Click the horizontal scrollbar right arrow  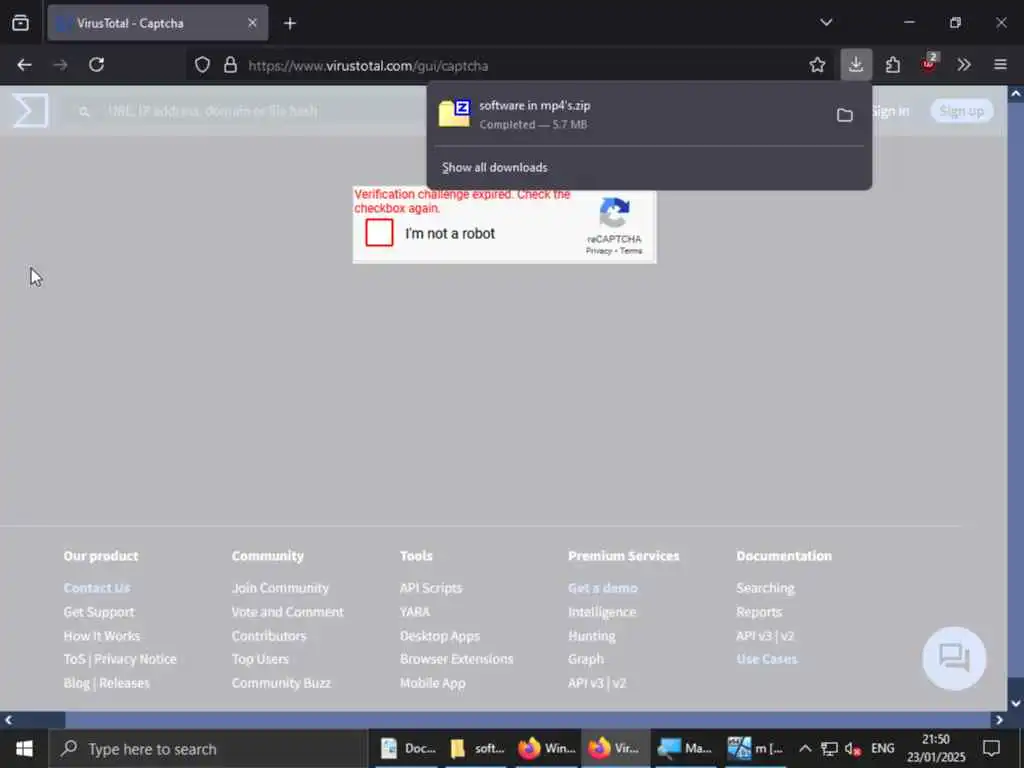tap(999, 720)
